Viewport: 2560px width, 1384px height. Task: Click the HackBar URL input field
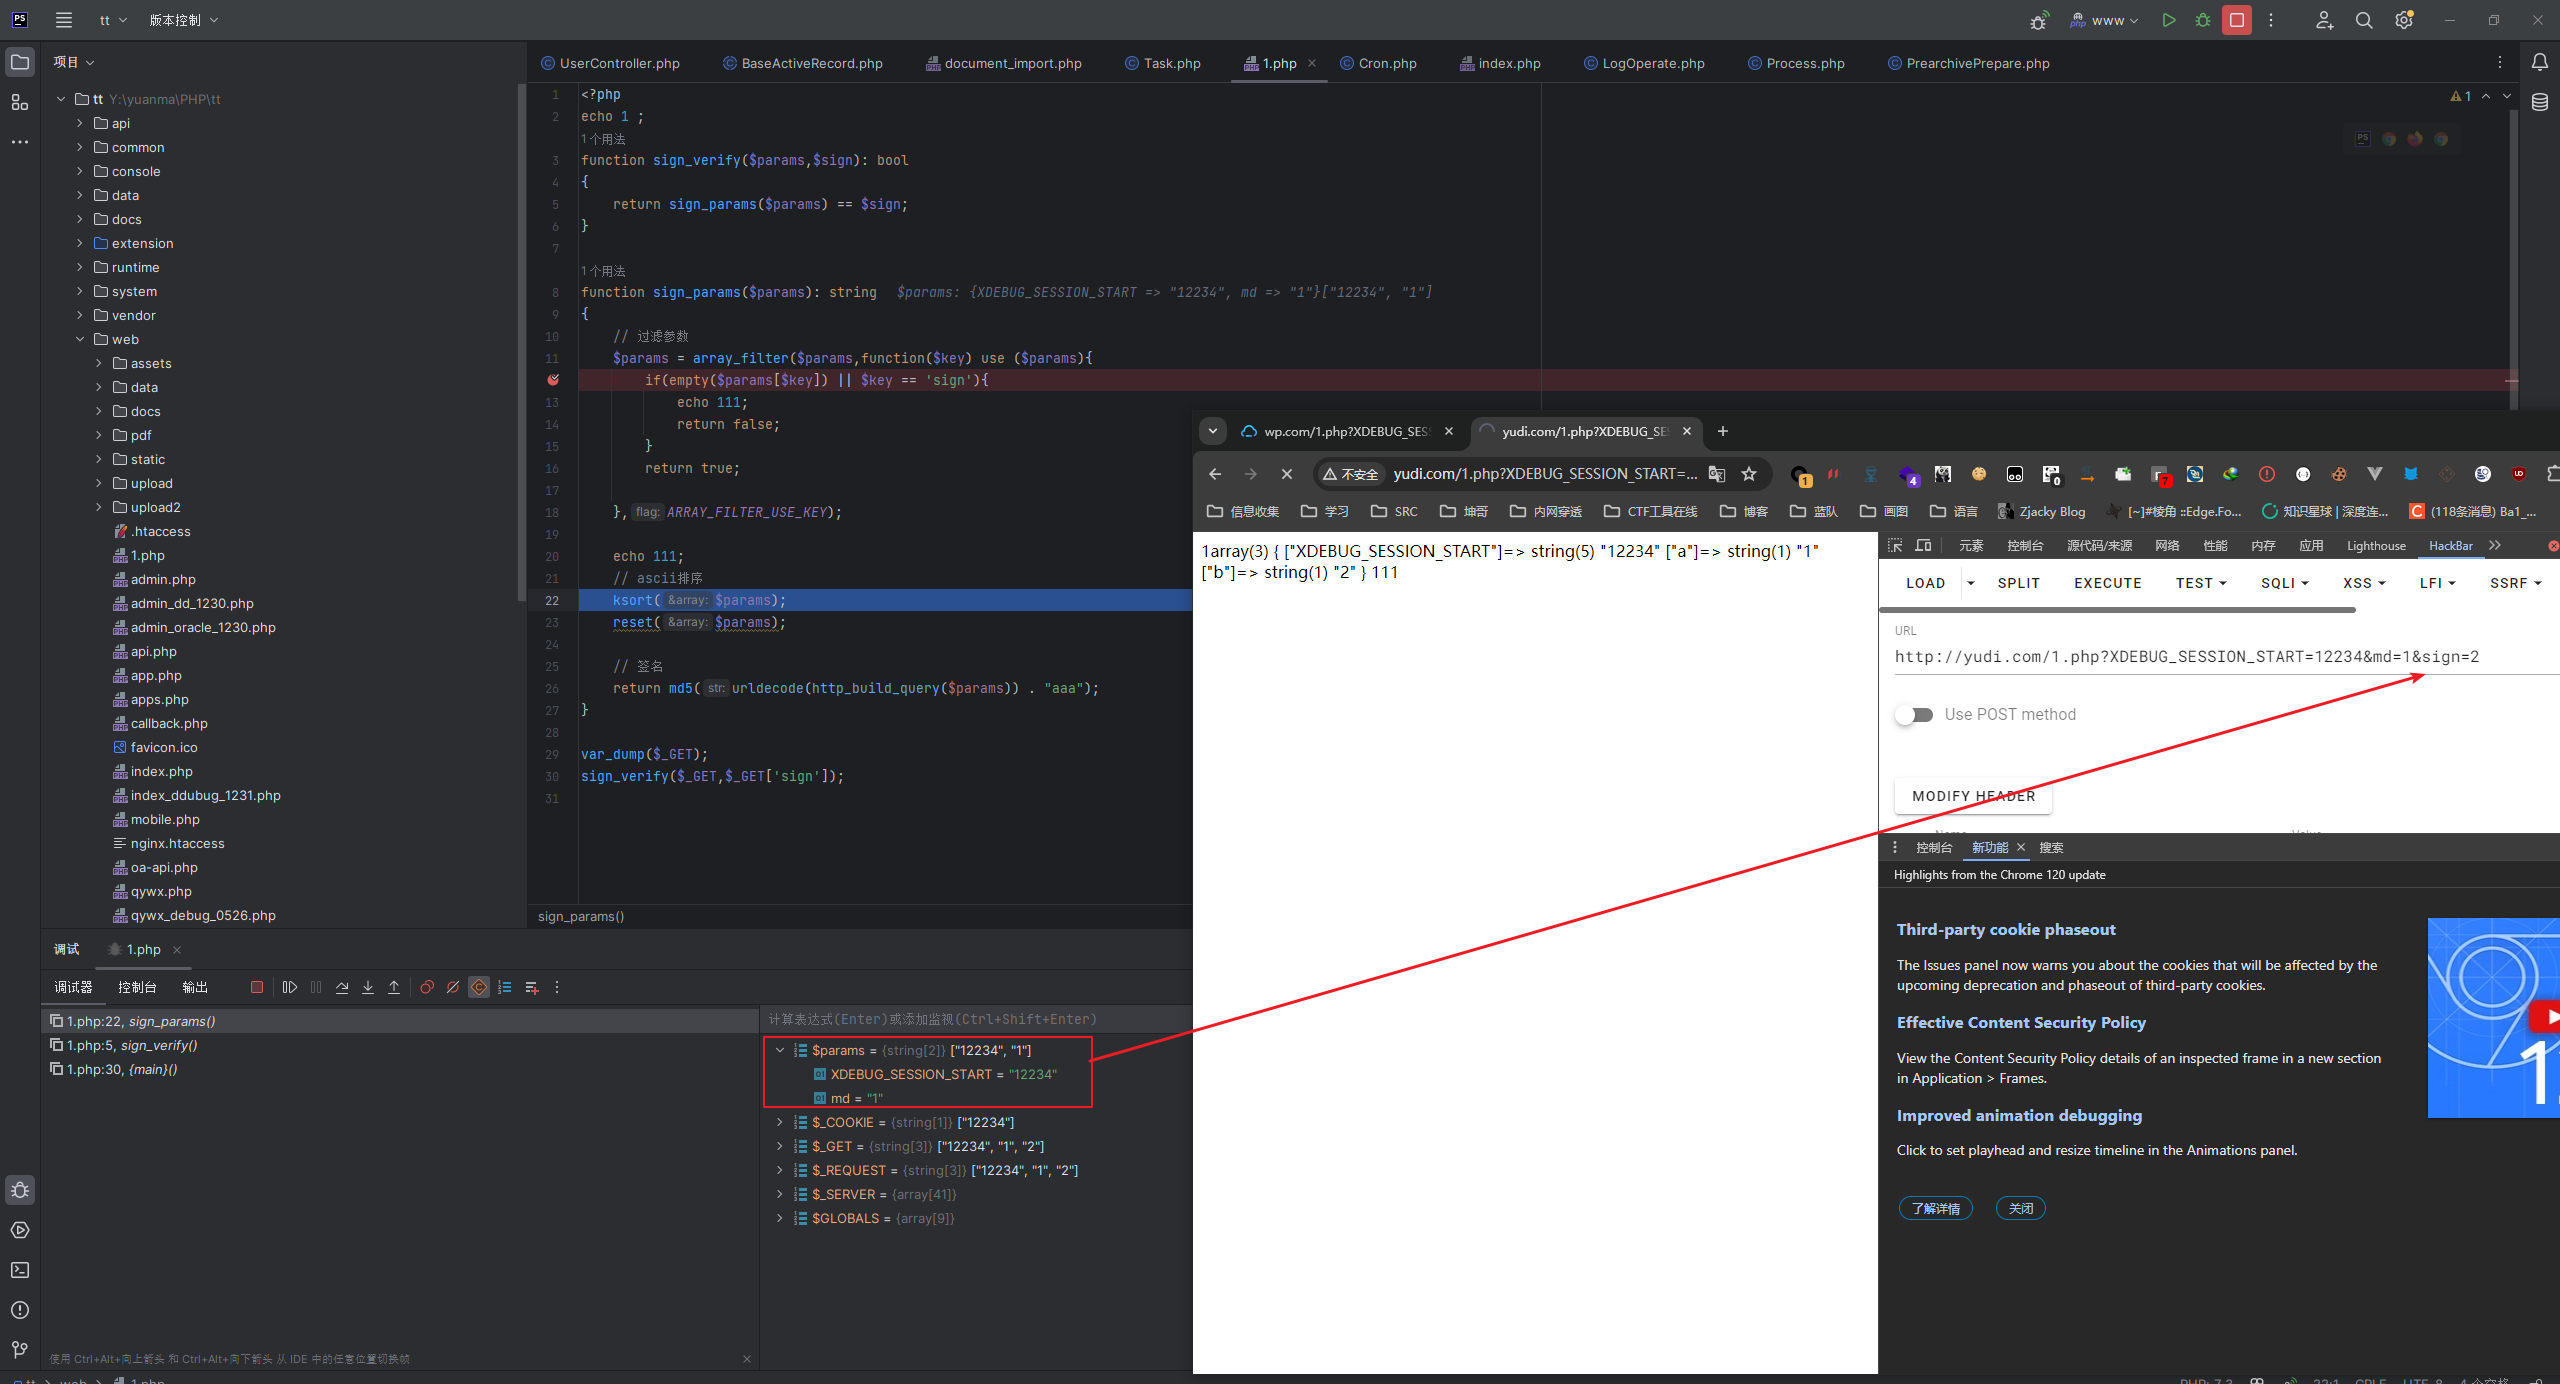pyautogui.click(x=2227, y=657)
